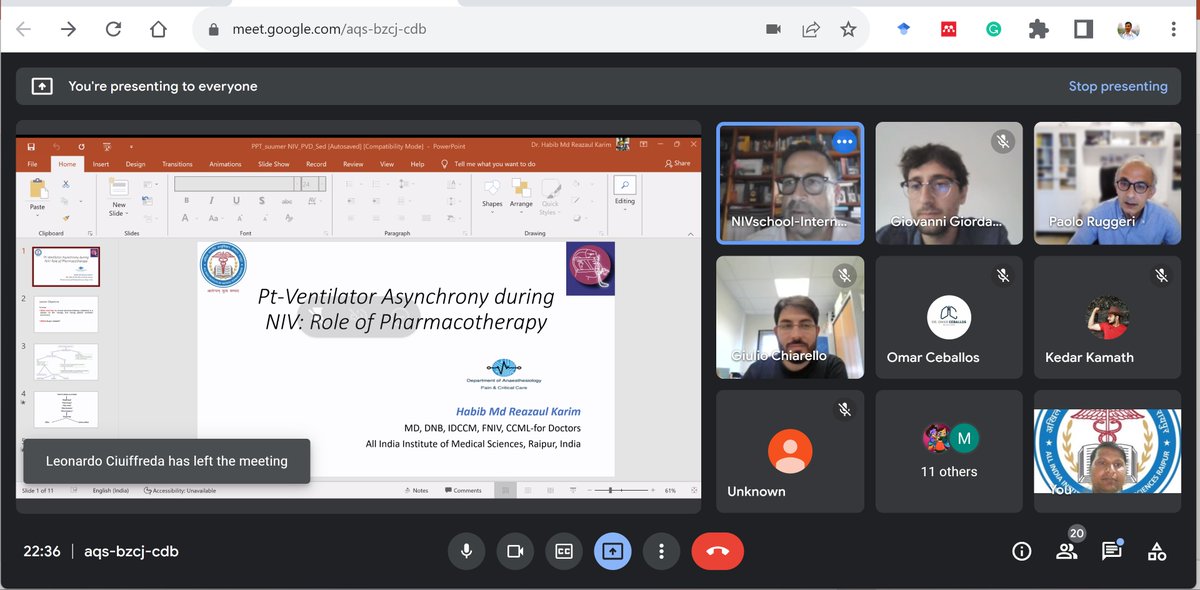1200x590 pixels.
Task: Select the Omar Ceballos tile
Action: pyautogui.click(x=949, y=318)
